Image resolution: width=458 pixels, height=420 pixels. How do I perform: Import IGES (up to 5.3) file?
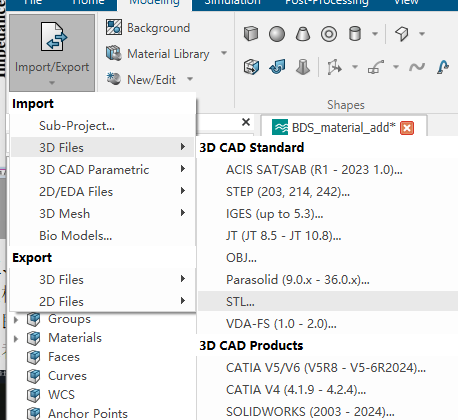click(328, 214)
